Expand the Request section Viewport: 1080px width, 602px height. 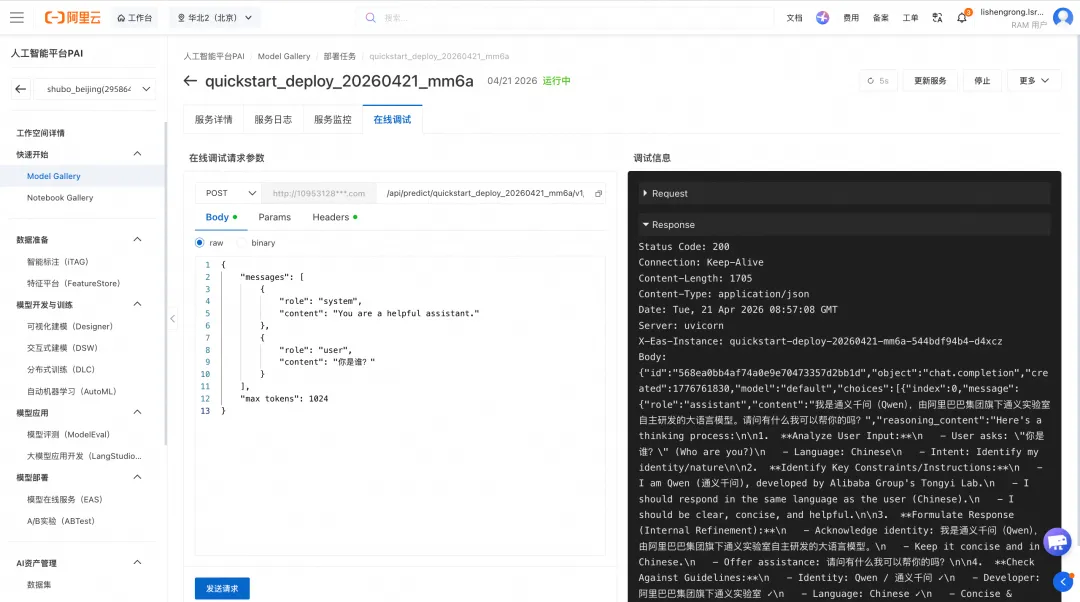tap(844, 194)
